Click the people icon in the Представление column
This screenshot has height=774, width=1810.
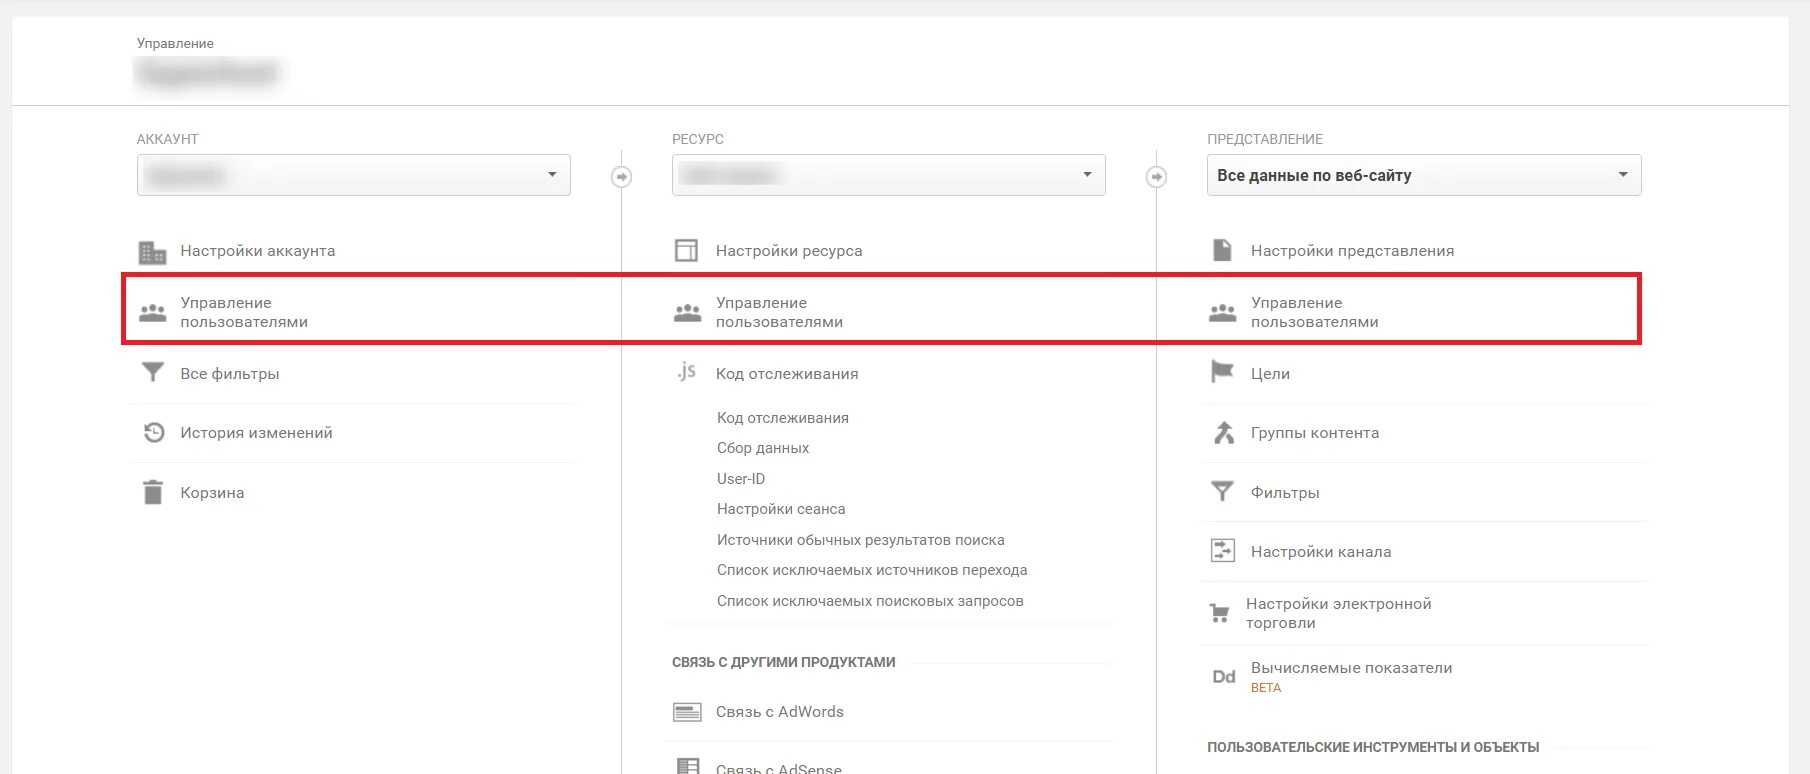[x=1222, y=312]
